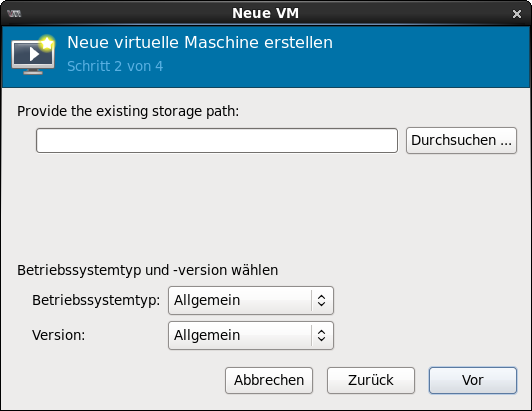This screenshot has height=411, width=532.
Task: Click the yellow star badge on VM icon
Action: click(47, 43)
